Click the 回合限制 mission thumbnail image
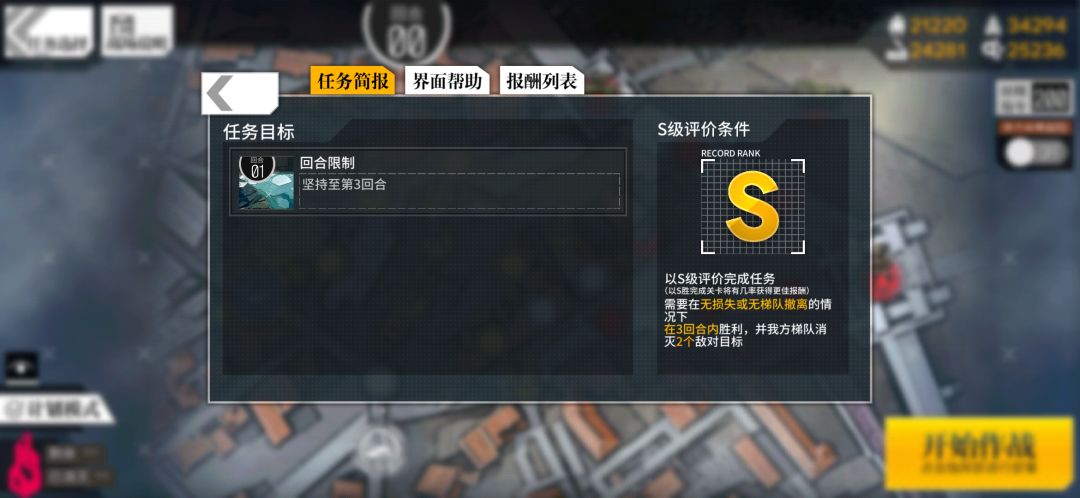 tap(267, 183)
